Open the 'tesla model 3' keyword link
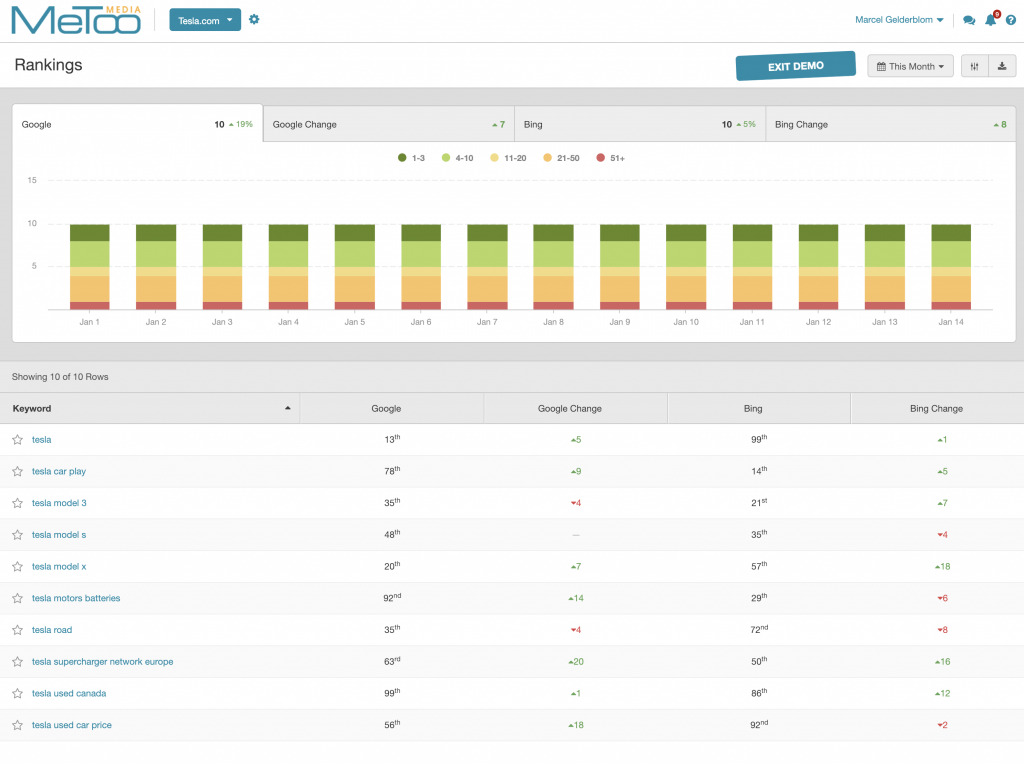Image resolution: width=1024 pixels, height=764 pixels. tap(59, 503)
